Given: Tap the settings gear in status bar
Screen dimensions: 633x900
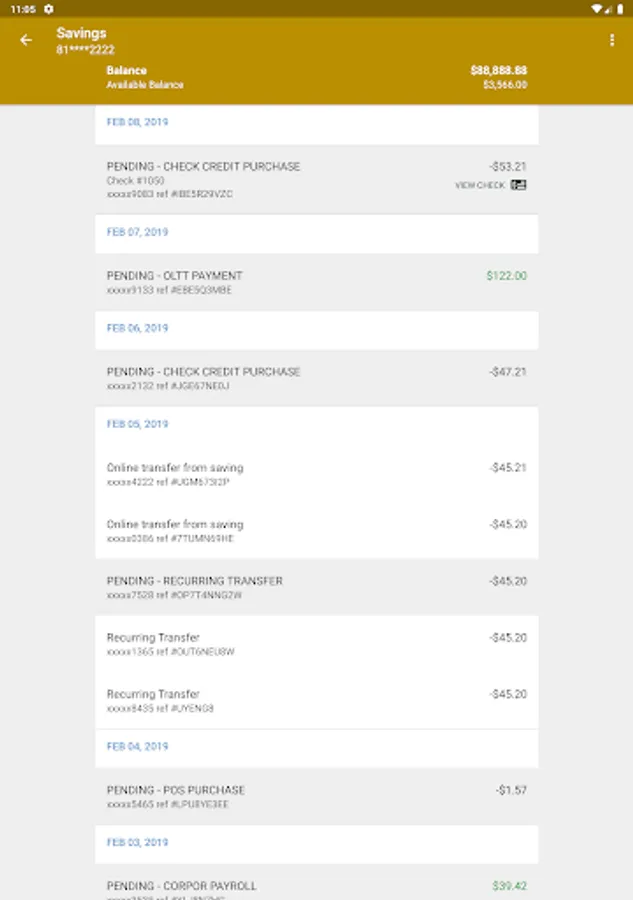Looking at the screenshot, I should click(x=48, y=8).
